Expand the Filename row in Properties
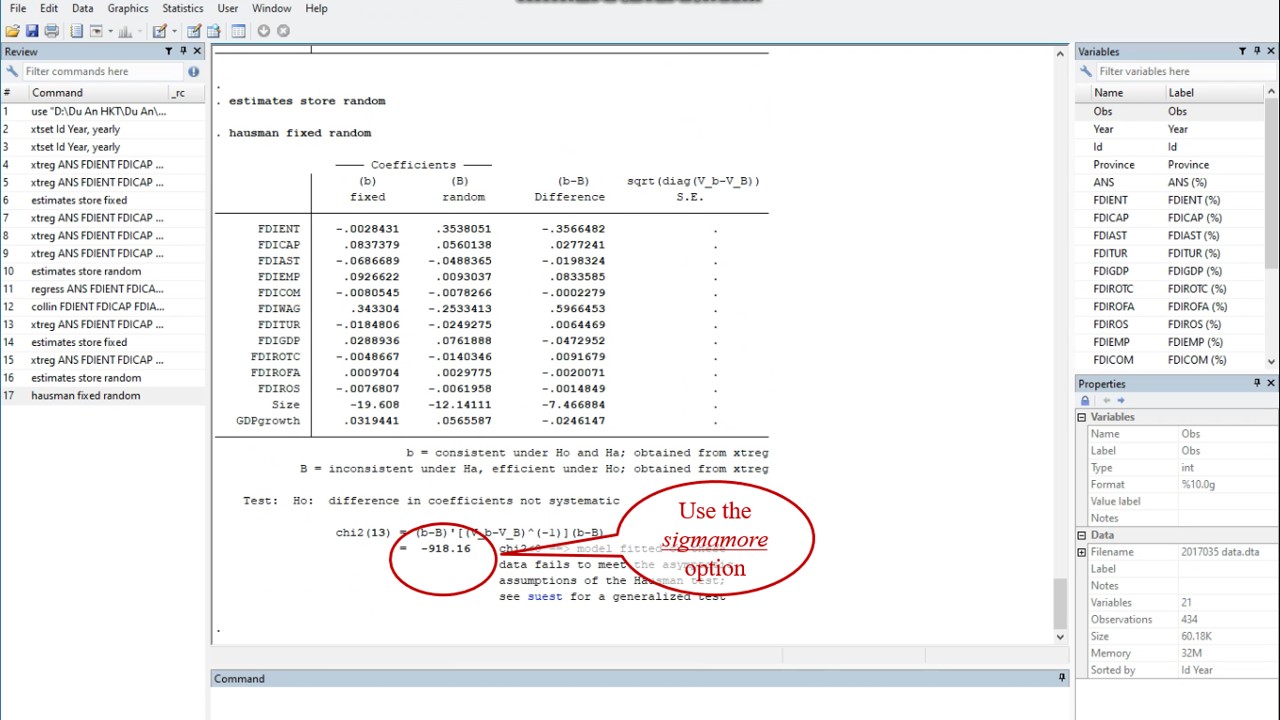The height and width of the screenshot is (720, 1280). pos(1082,552)
